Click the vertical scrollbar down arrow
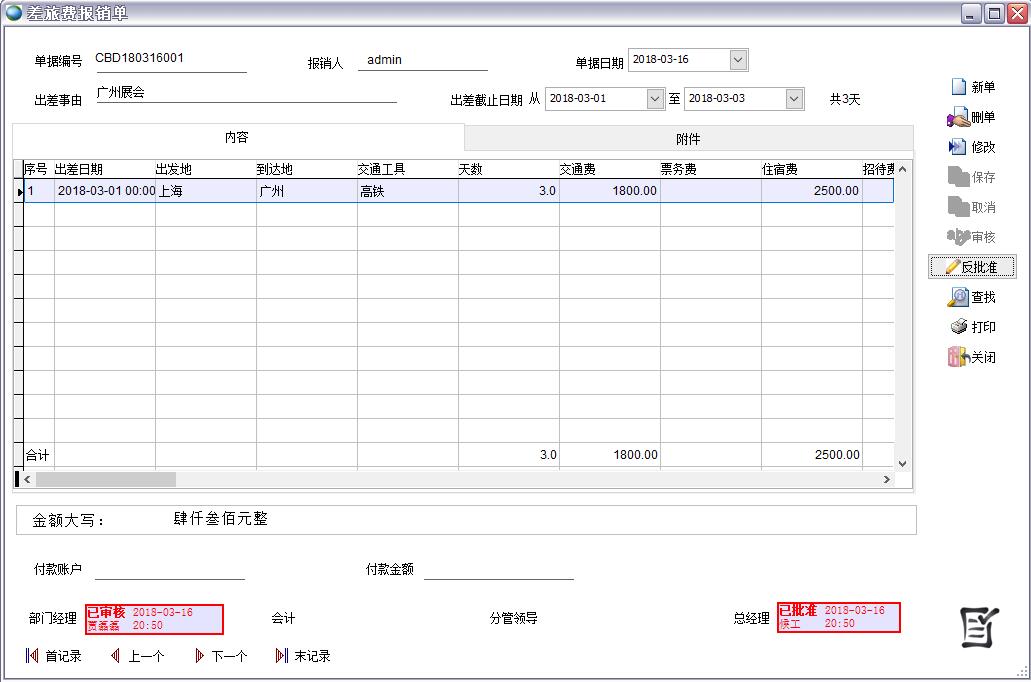The width and height of the screenshot is (1031, 682). [903, 463]
